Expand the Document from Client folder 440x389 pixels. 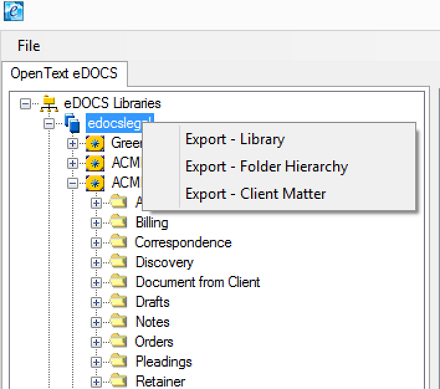[96, 282]
